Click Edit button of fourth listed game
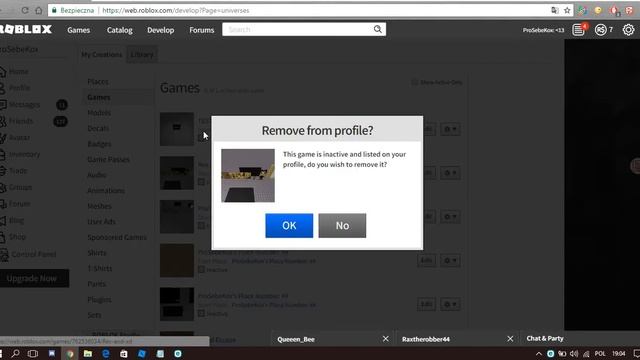The width and height of the screenshot is (640, 360). point(427,260)
